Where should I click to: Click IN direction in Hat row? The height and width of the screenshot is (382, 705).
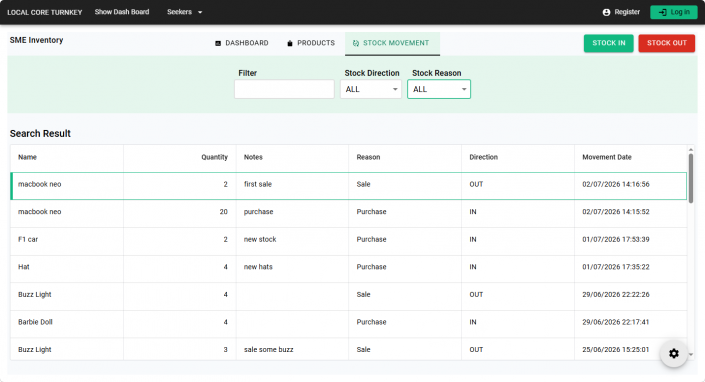473,267
